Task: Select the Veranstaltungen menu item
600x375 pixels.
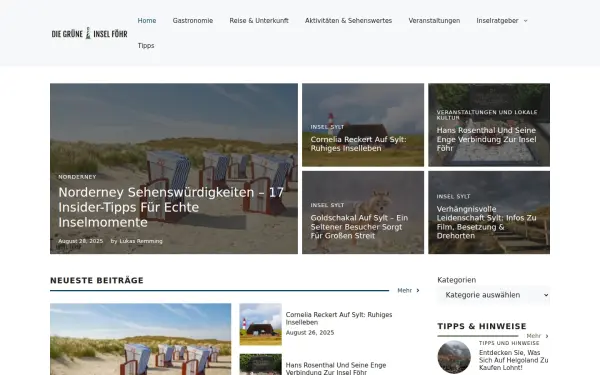Action: click(434, 21)
